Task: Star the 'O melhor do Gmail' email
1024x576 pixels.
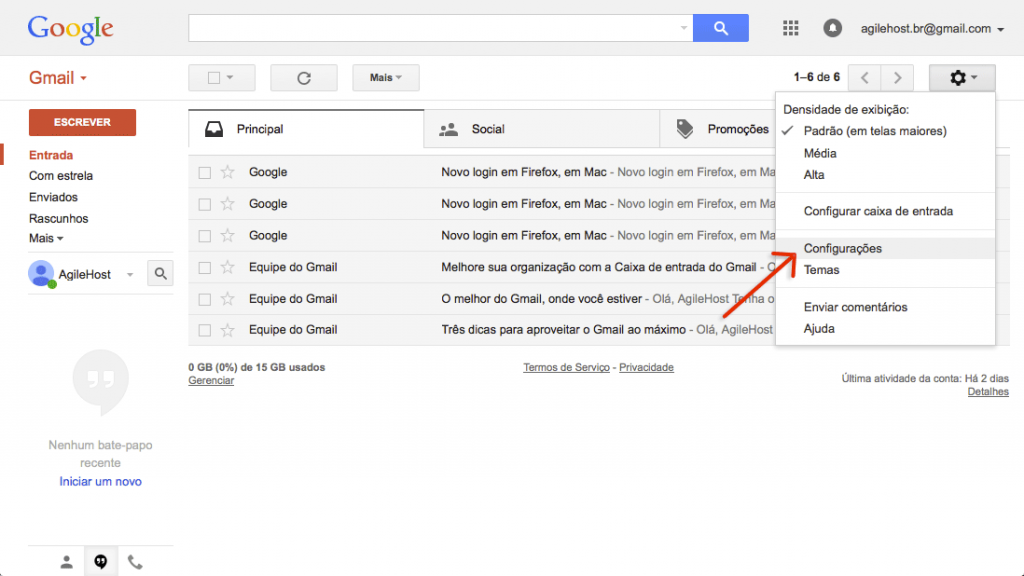Action: point(227,298)
